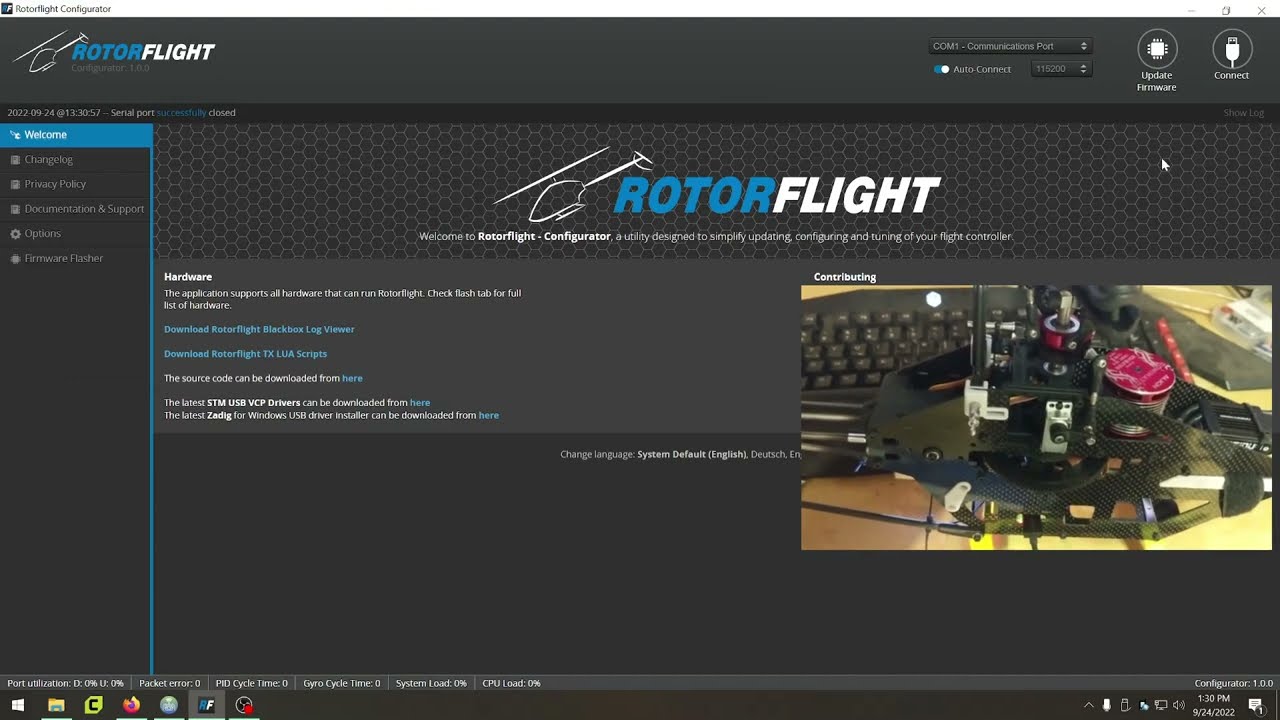Toggle the Auto-Connect switch
This screenshot has height=720, width=1280.
tap(941, 69)
